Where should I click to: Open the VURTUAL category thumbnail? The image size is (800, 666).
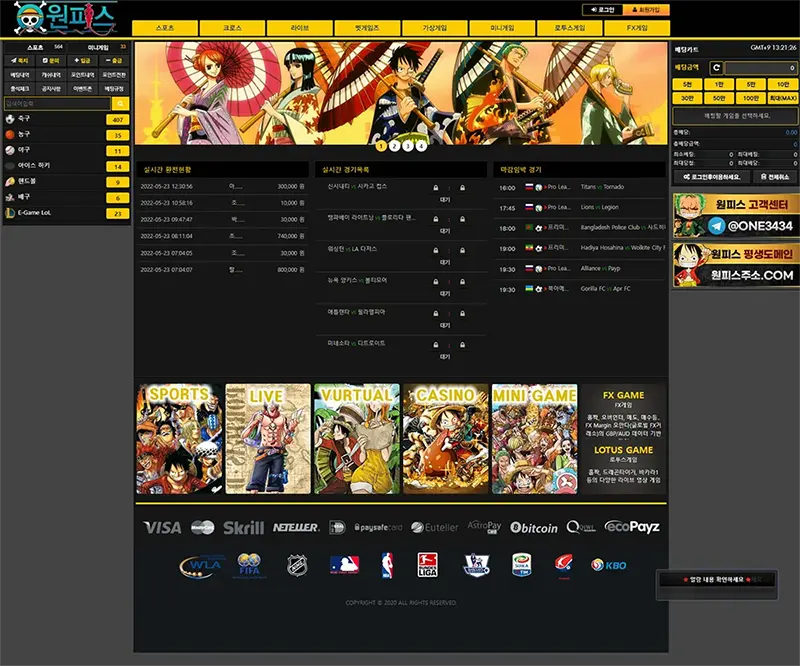357,439
